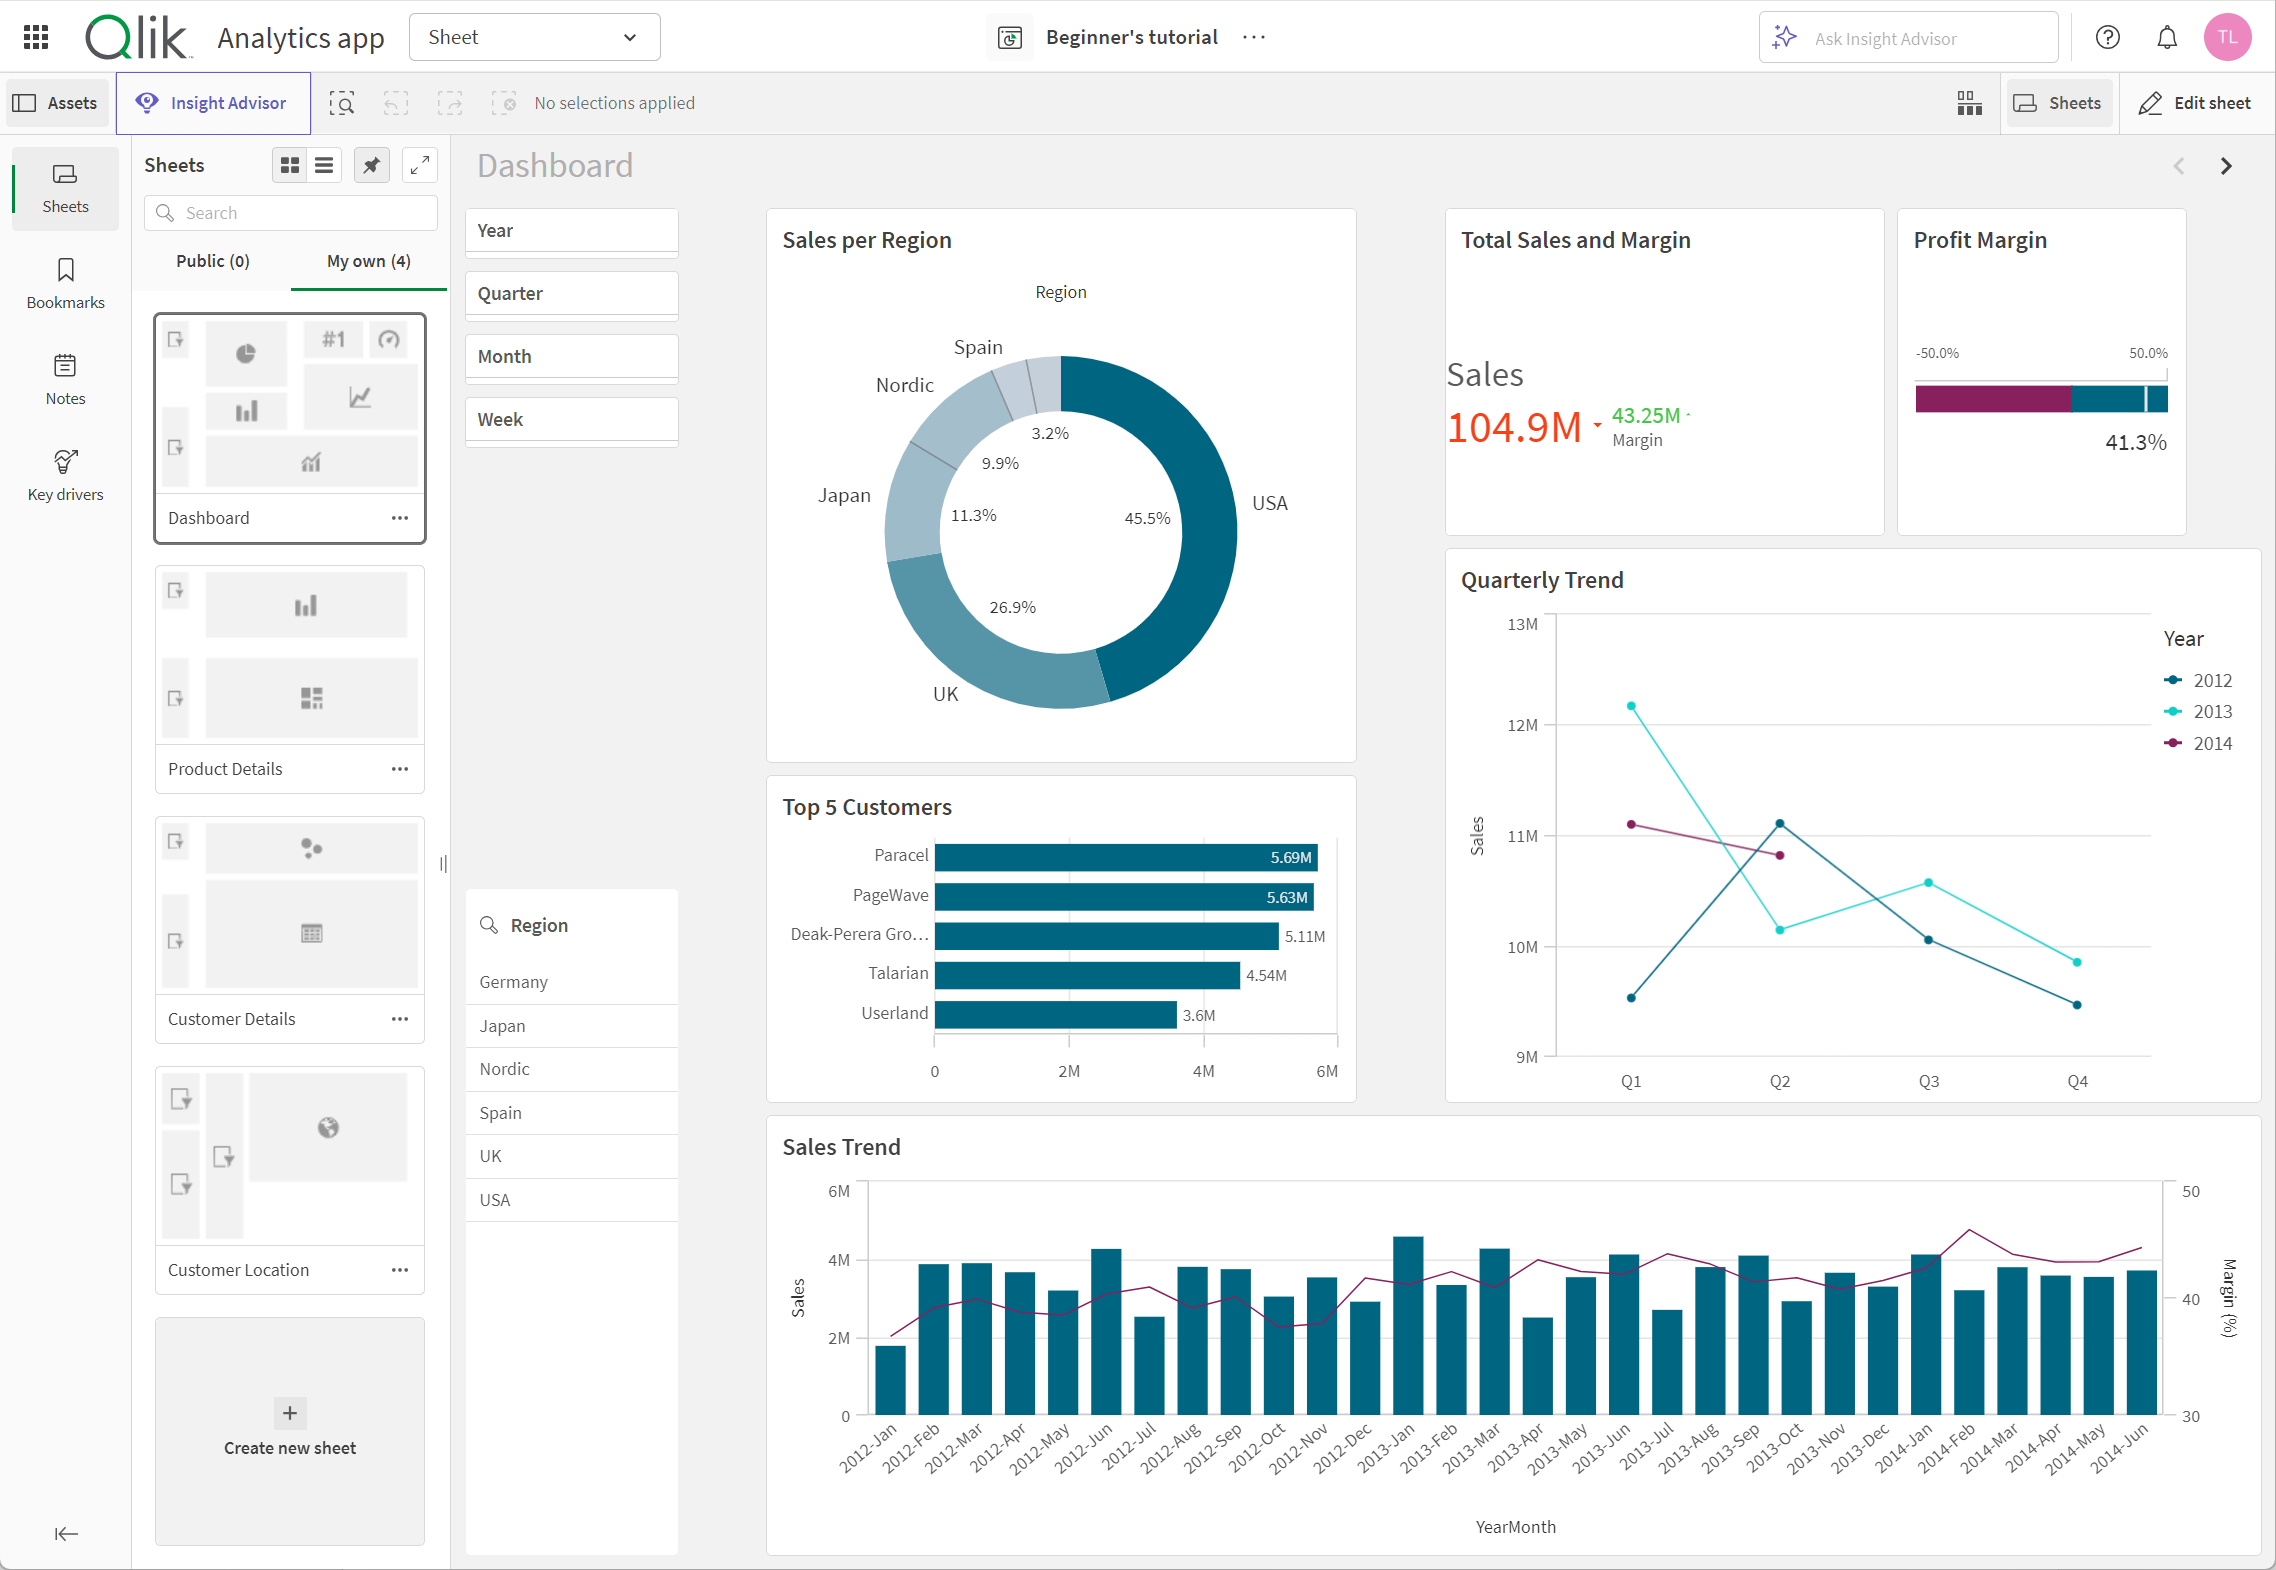
Task: Click the list view icon for sheets
Action: (x=323, y=164)
